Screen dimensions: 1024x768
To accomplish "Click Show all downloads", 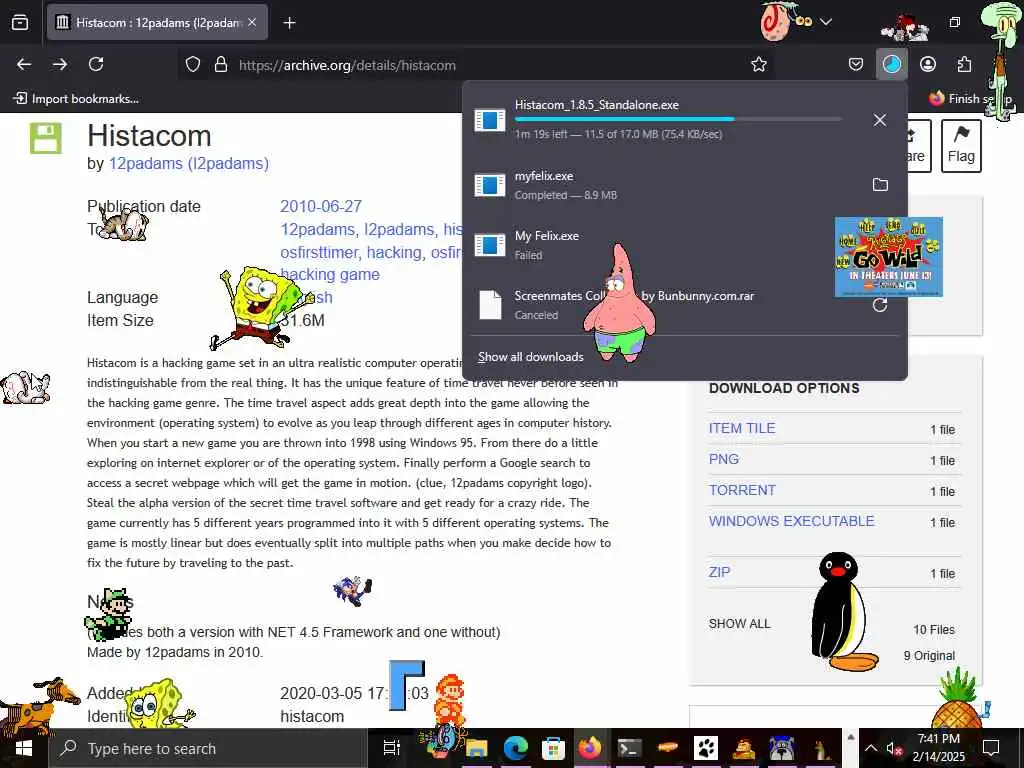I will point(530,357).
